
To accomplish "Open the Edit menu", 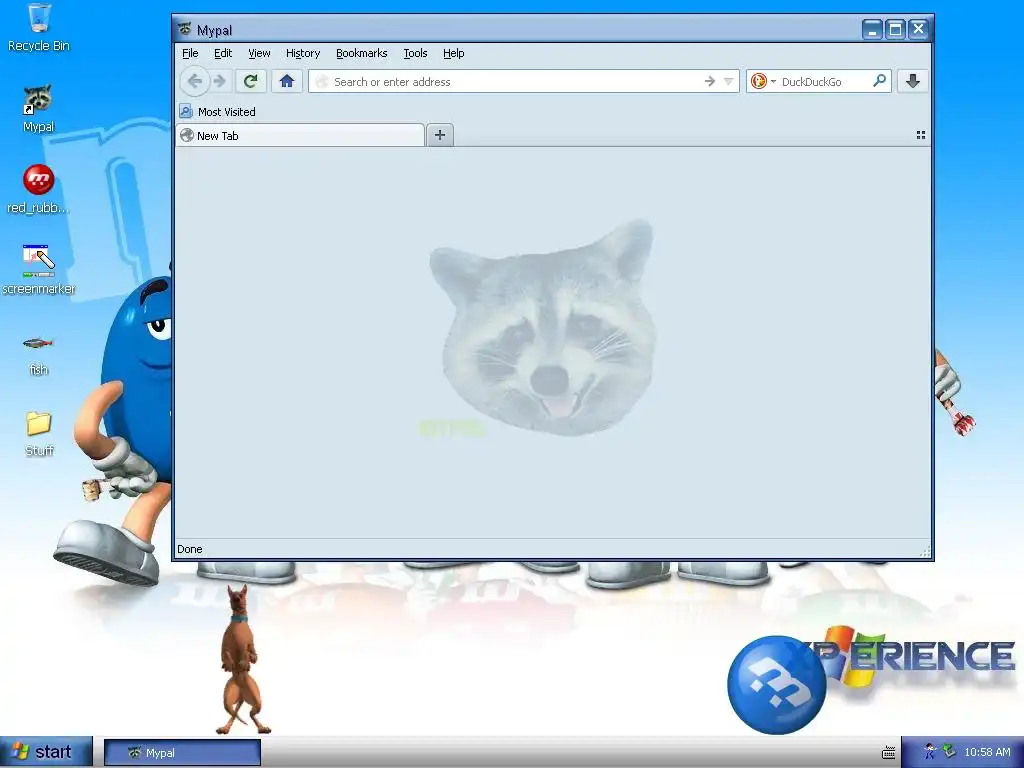I will pos(223,54).
